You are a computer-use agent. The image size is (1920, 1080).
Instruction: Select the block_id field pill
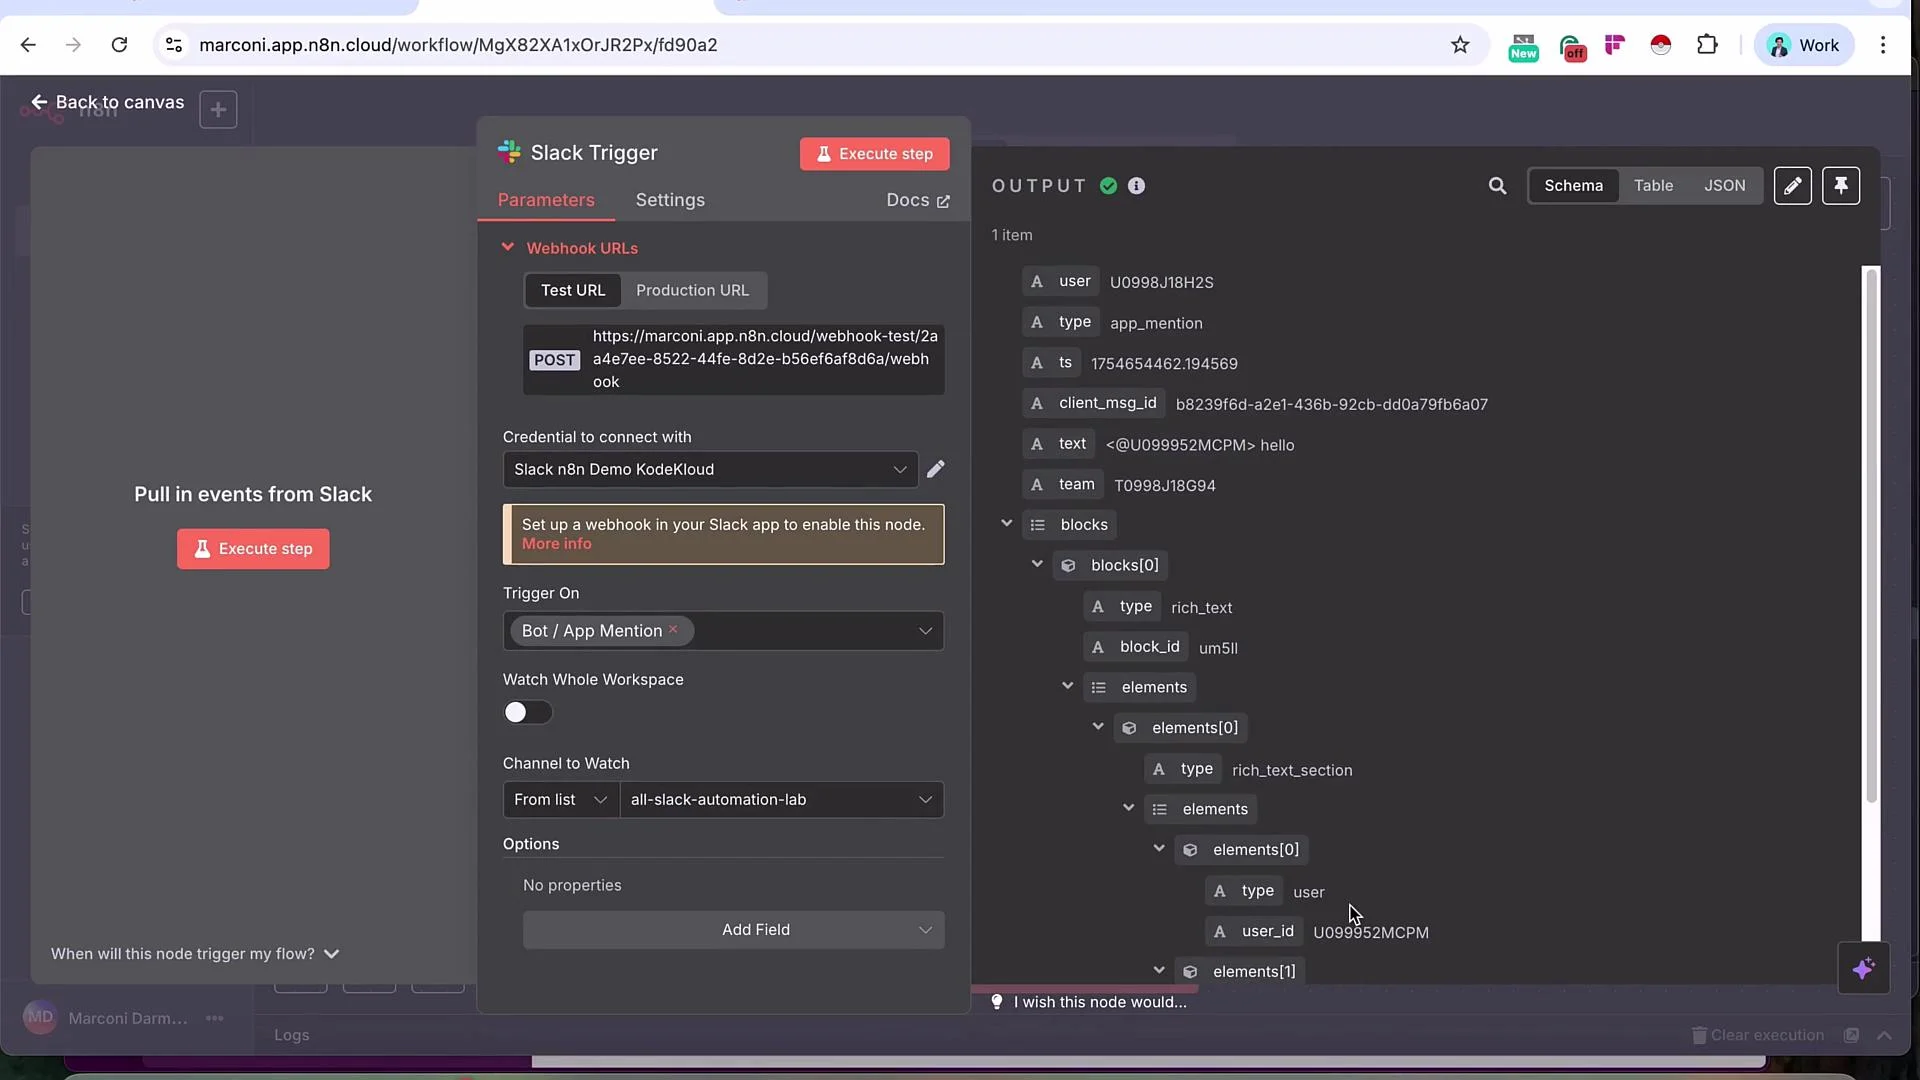click(1136, 647)
